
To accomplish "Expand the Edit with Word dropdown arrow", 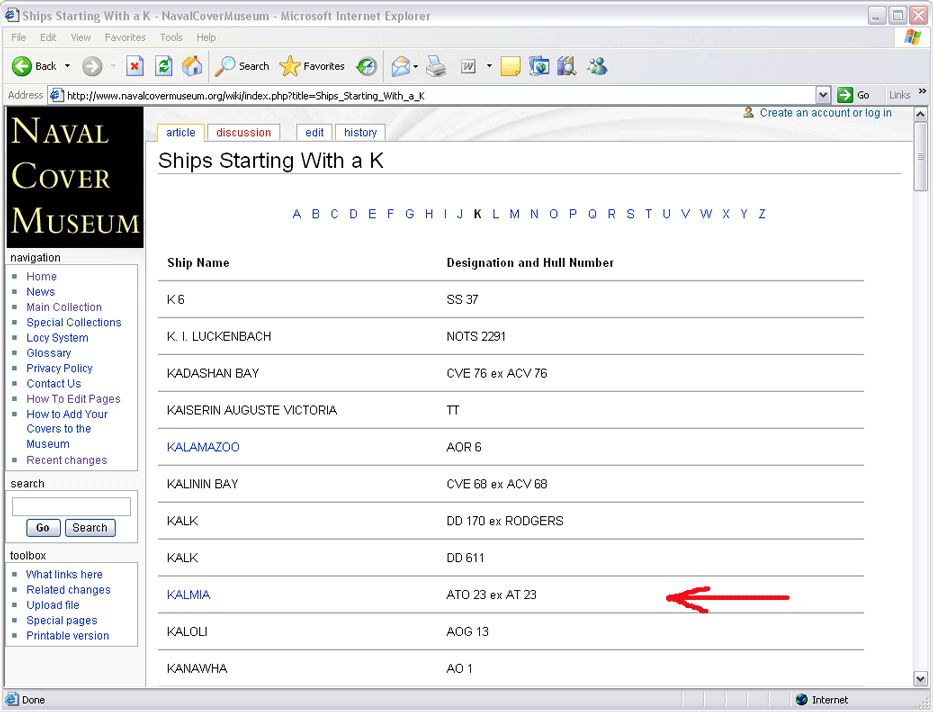I will pos(489,66).
